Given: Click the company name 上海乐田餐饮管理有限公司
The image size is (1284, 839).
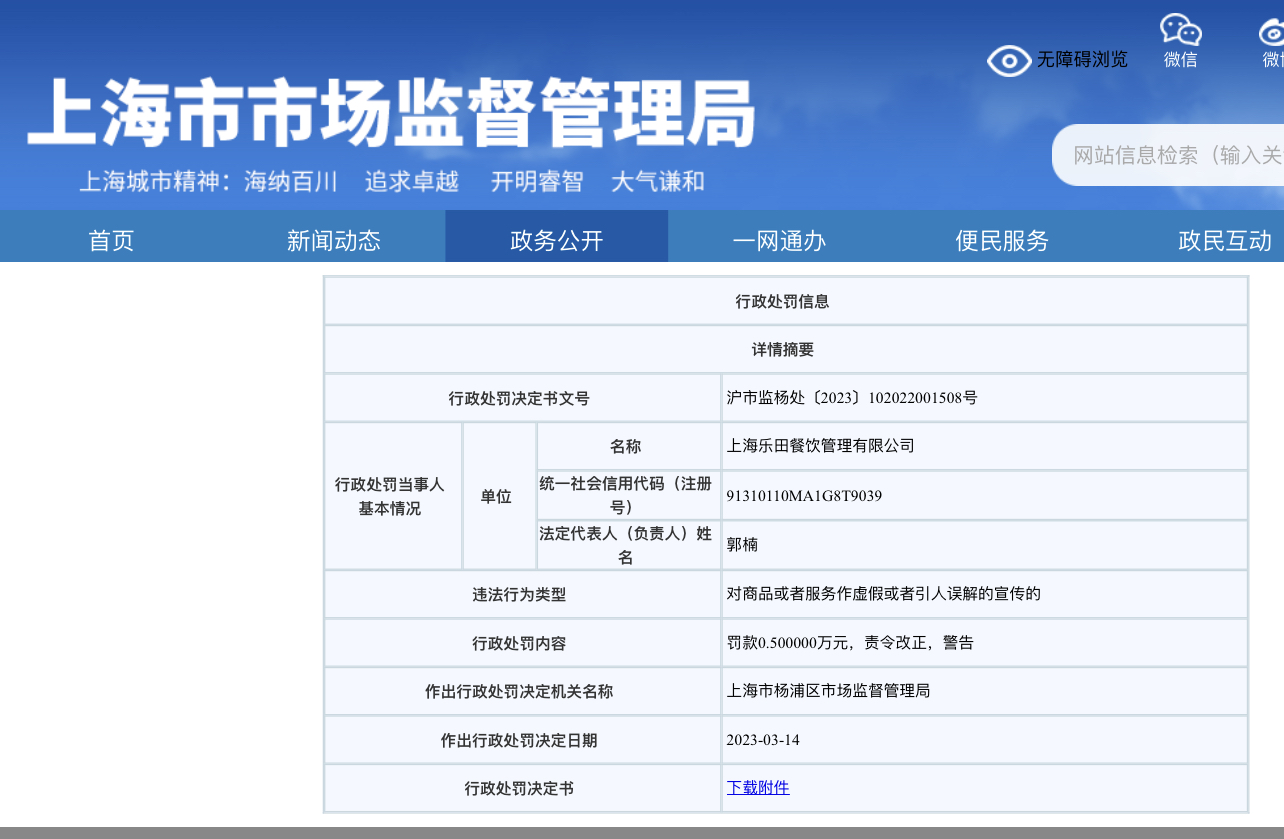Looking at the screenshot, I should (x=820, y=446).
